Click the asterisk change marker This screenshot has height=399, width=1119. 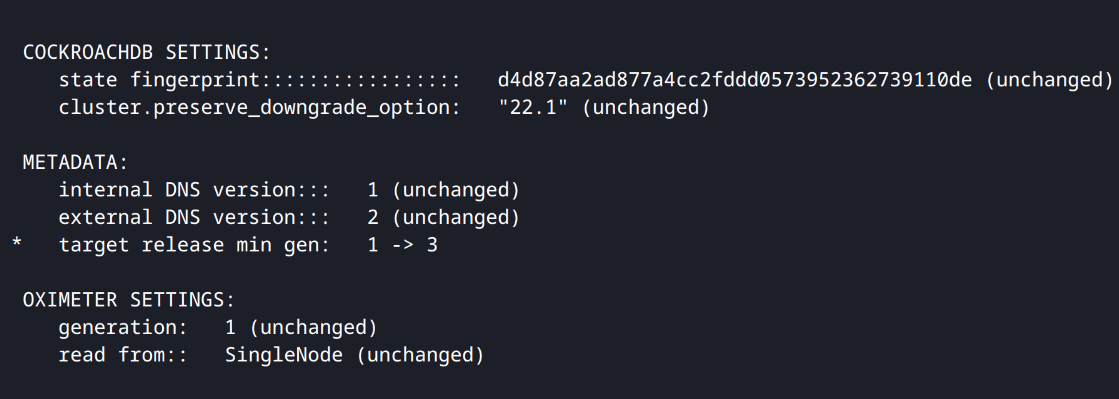click(x=17, y=245)
